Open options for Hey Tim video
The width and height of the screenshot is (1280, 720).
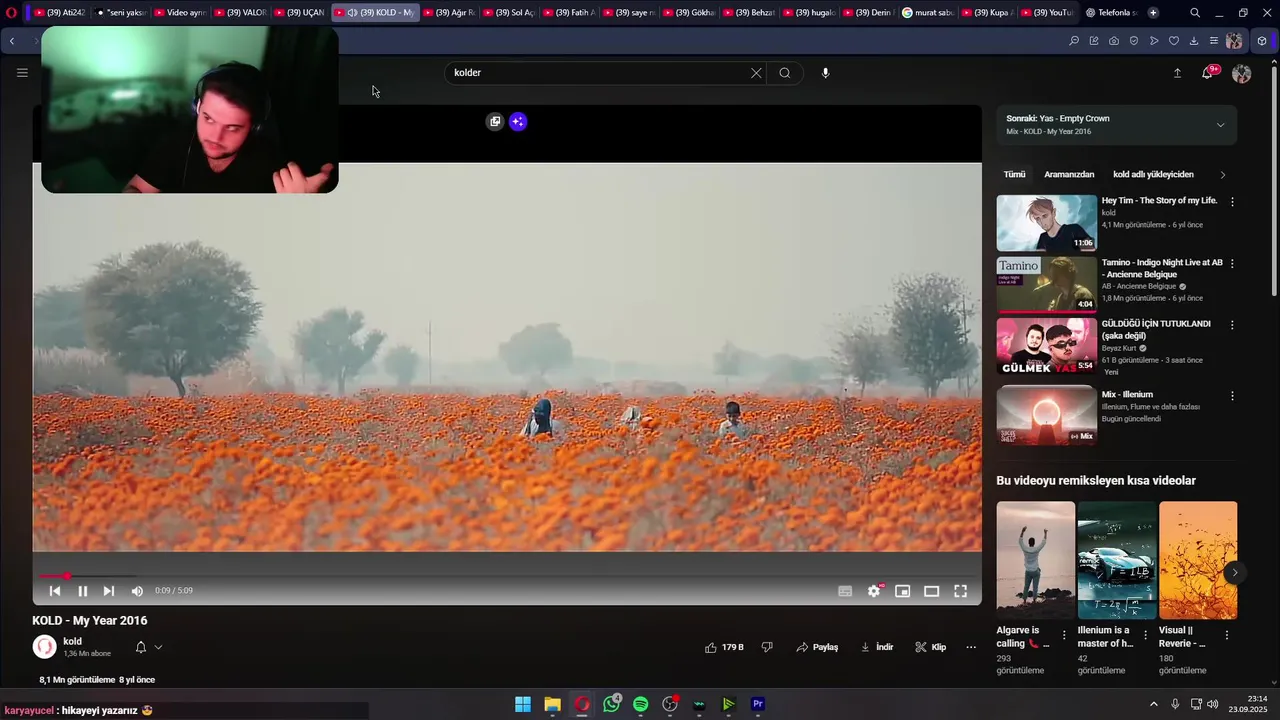pos(1232,201)
